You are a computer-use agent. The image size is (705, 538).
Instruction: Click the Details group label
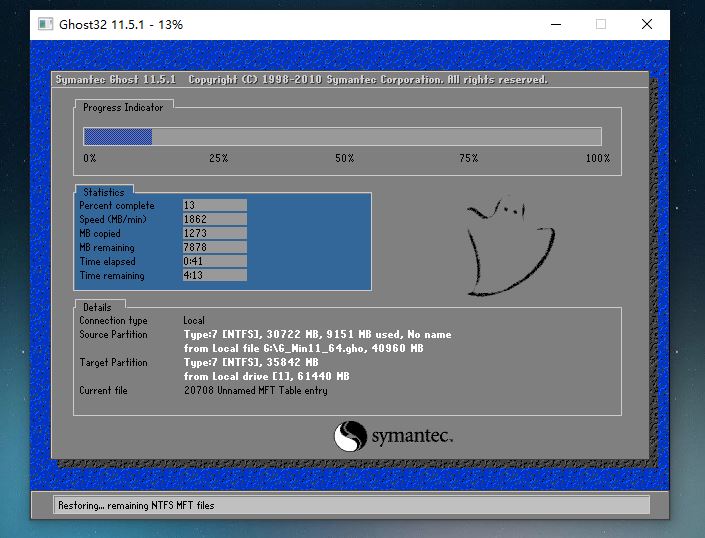[98, 306]
